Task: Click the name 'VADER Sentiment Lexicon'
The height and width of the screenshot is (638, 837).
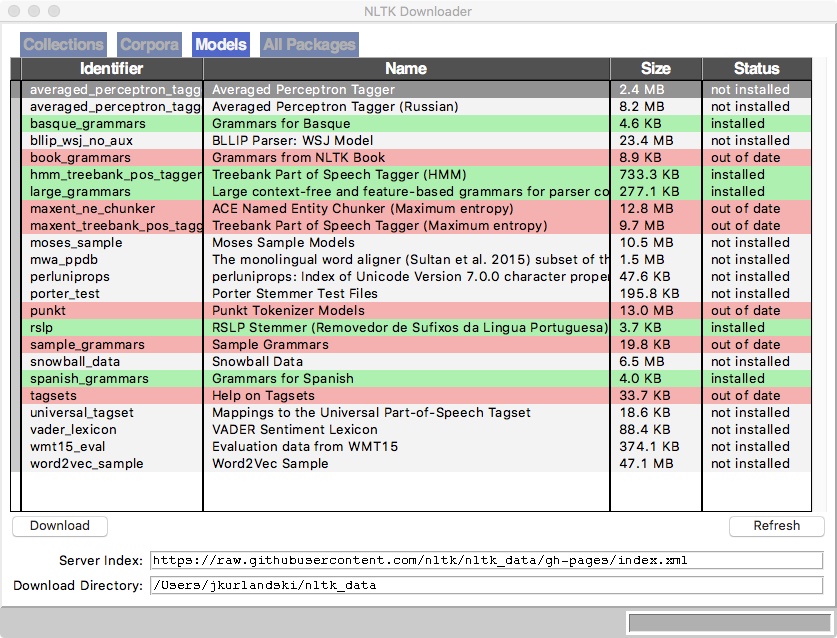Action: tap(295, 430)
